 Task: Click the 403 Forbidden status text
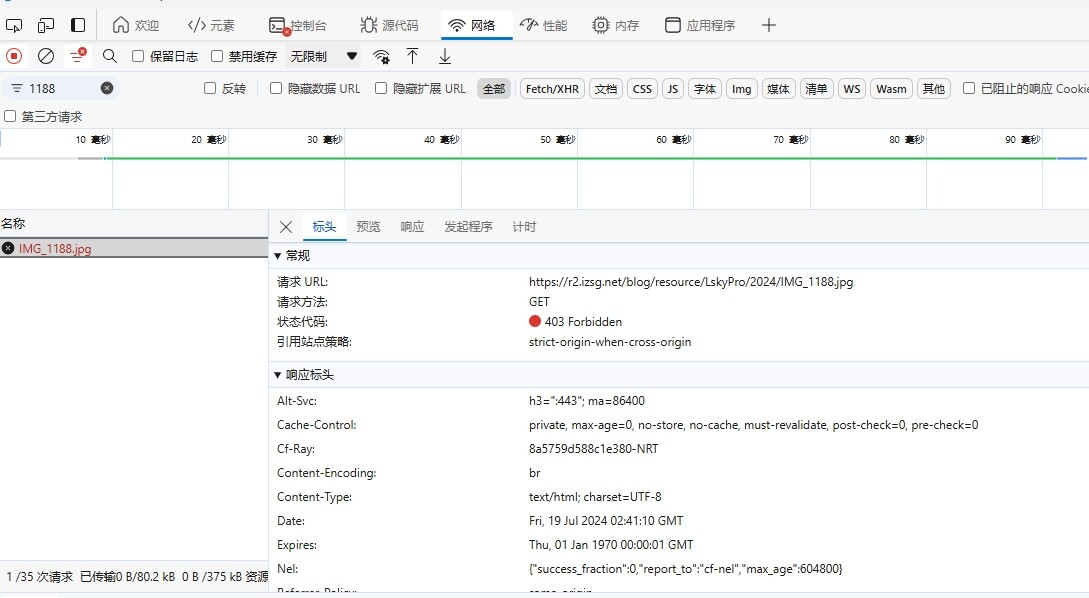[583, 322]
